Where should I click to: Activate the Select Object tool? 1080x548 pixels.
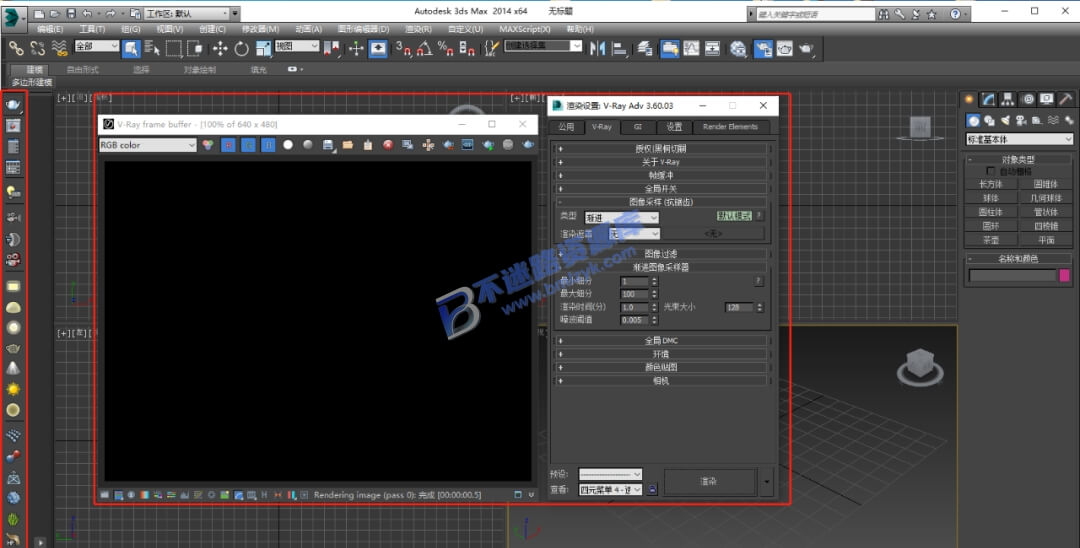pos(131,48)
